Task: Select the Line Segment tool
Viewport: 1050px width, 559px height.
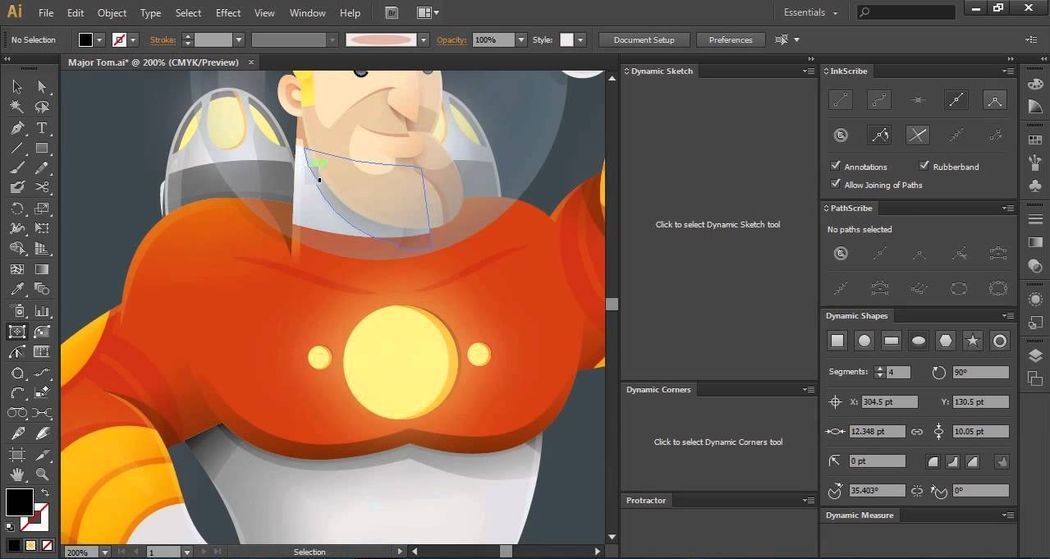Action: coord(17,148)
